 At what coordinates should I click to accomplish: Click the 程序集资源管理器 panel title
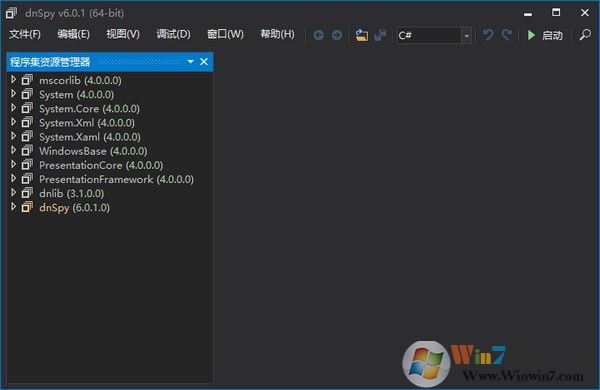tap(50, 62)
